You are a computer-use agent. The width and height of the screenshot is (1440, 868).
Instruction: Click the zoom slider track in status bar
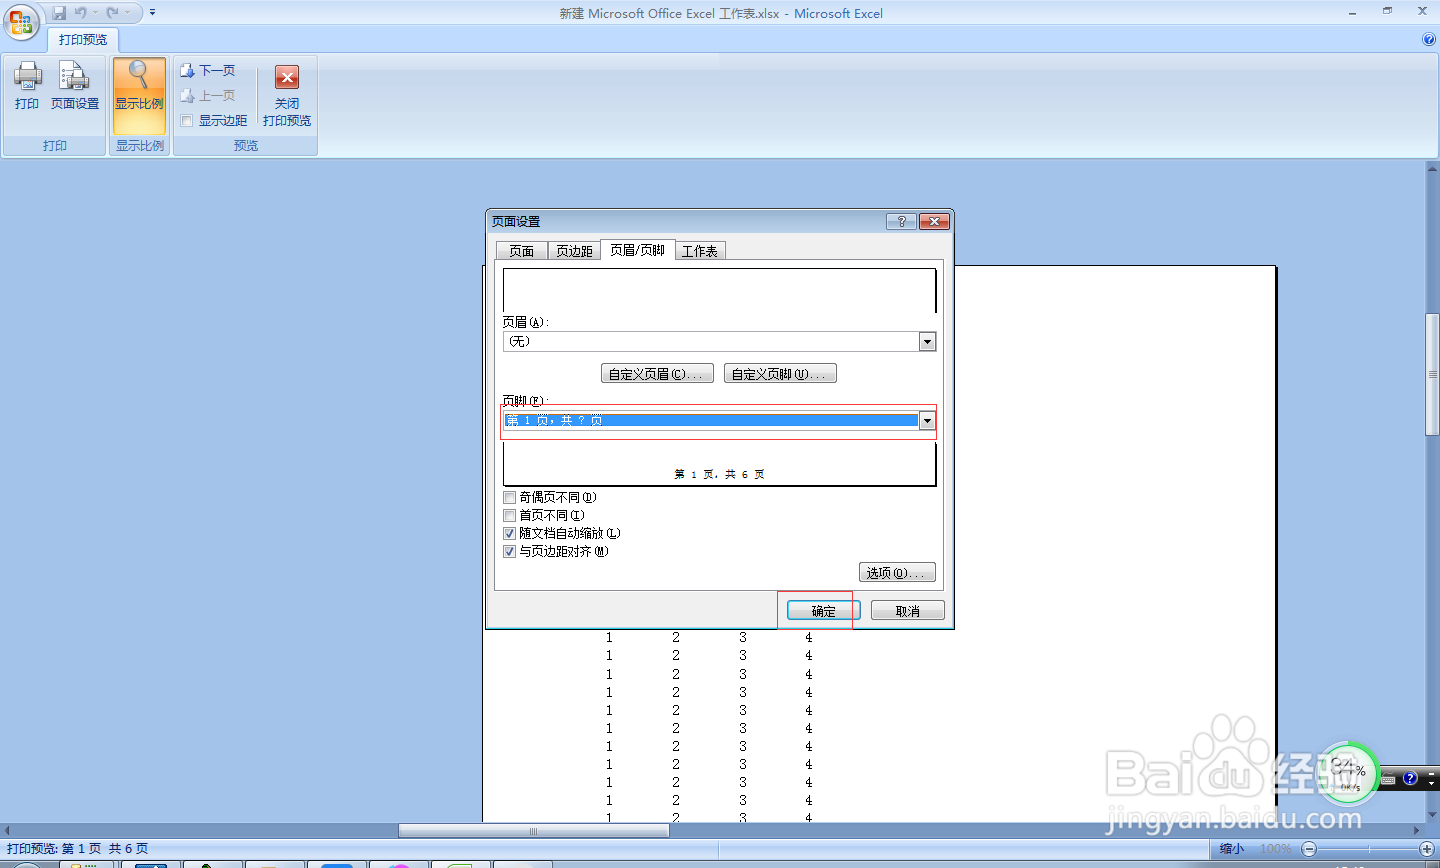1368,849
